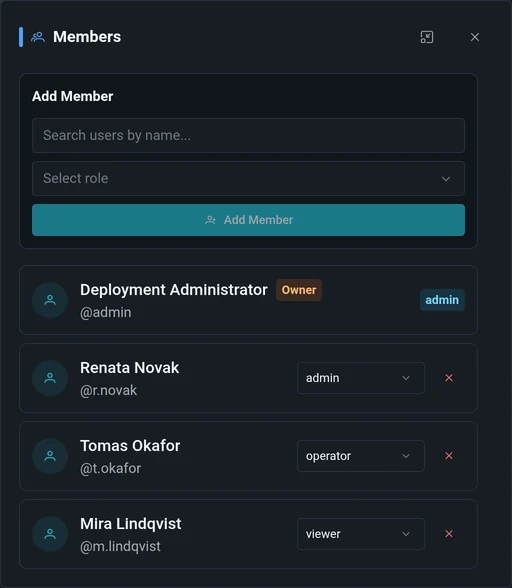Click the collapse panel icon in header
Image resolution: width=512 pixels, height=588 pixels.
(x=426, y=37)
